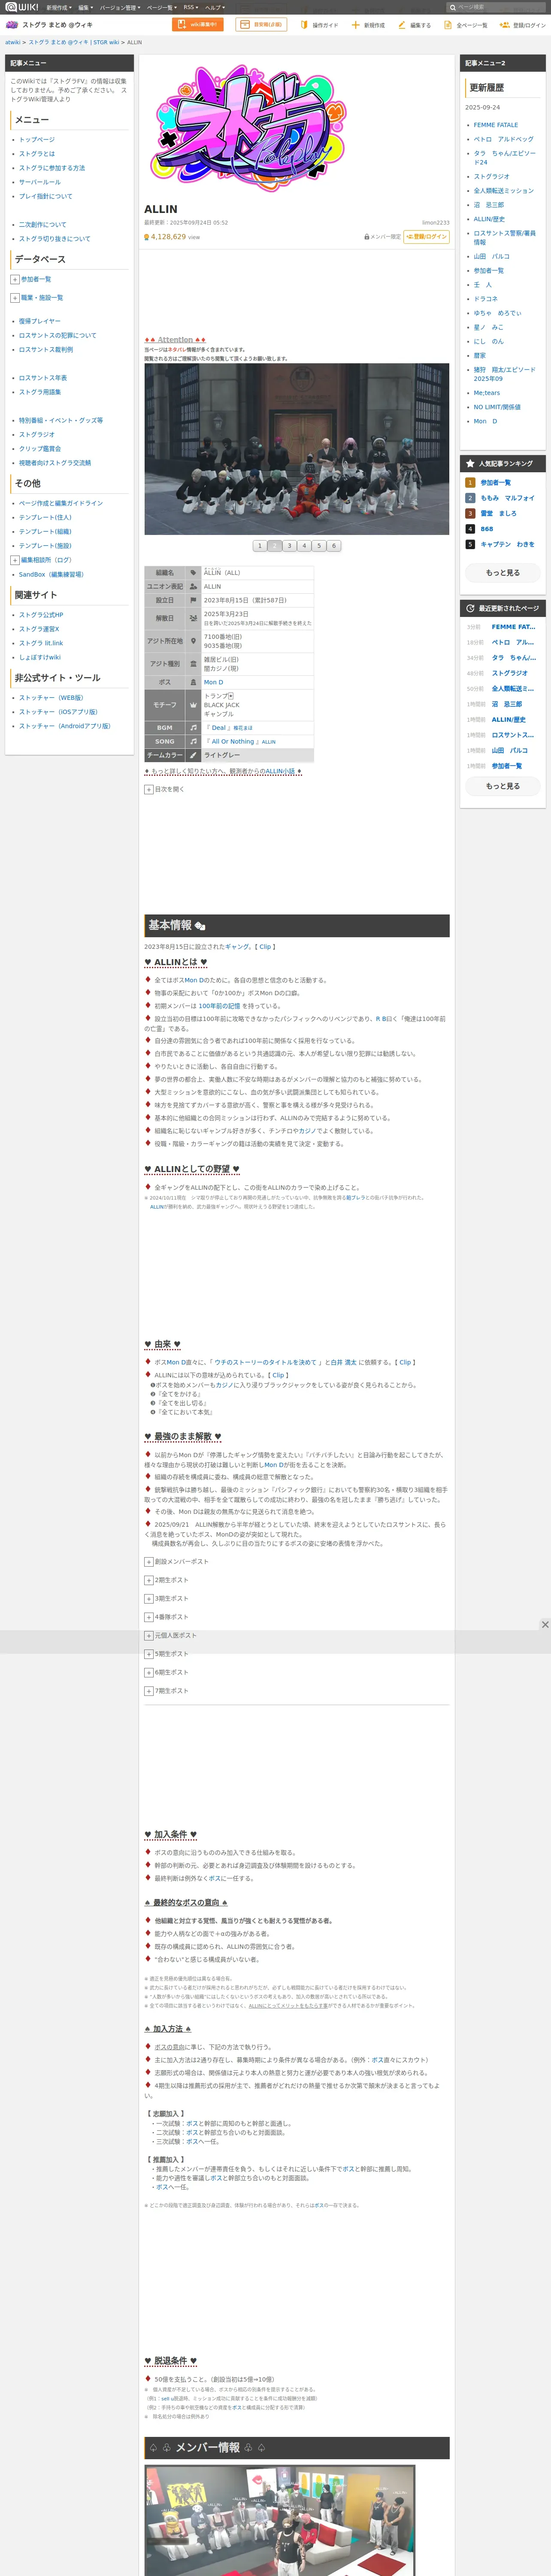This screenshot has width=551, height=2576.
Task: Click the 登録/ログイン button below the title
Action: pos(427,237)
